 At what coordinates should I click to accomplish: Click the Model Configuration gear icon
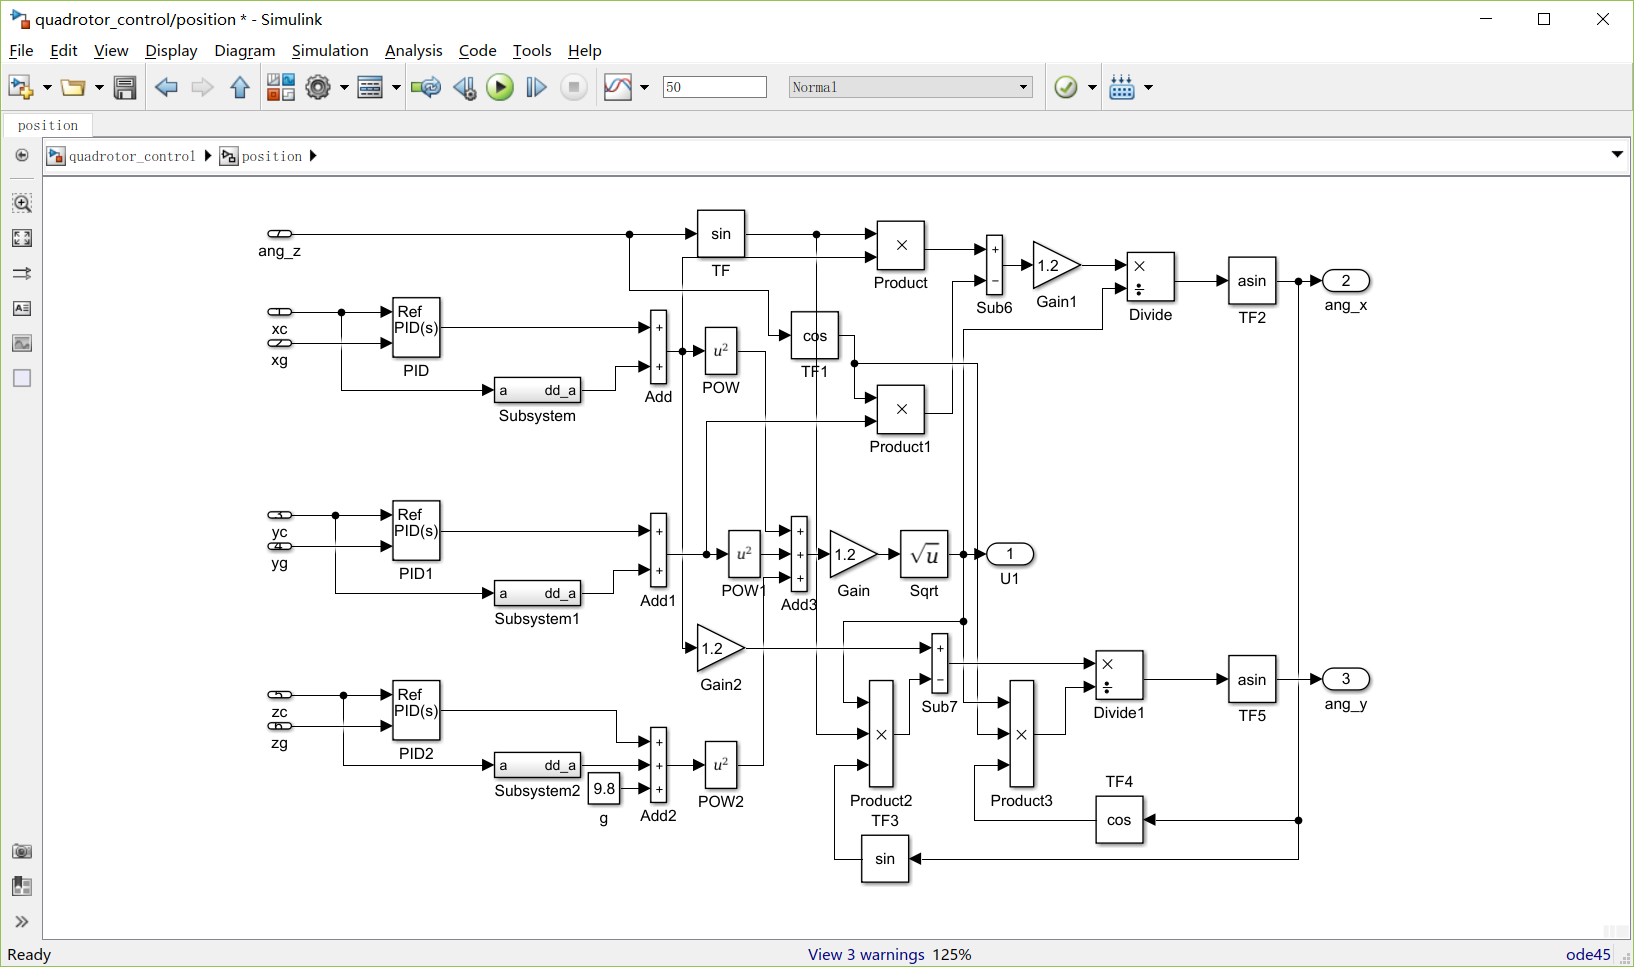tap(318, 88)
